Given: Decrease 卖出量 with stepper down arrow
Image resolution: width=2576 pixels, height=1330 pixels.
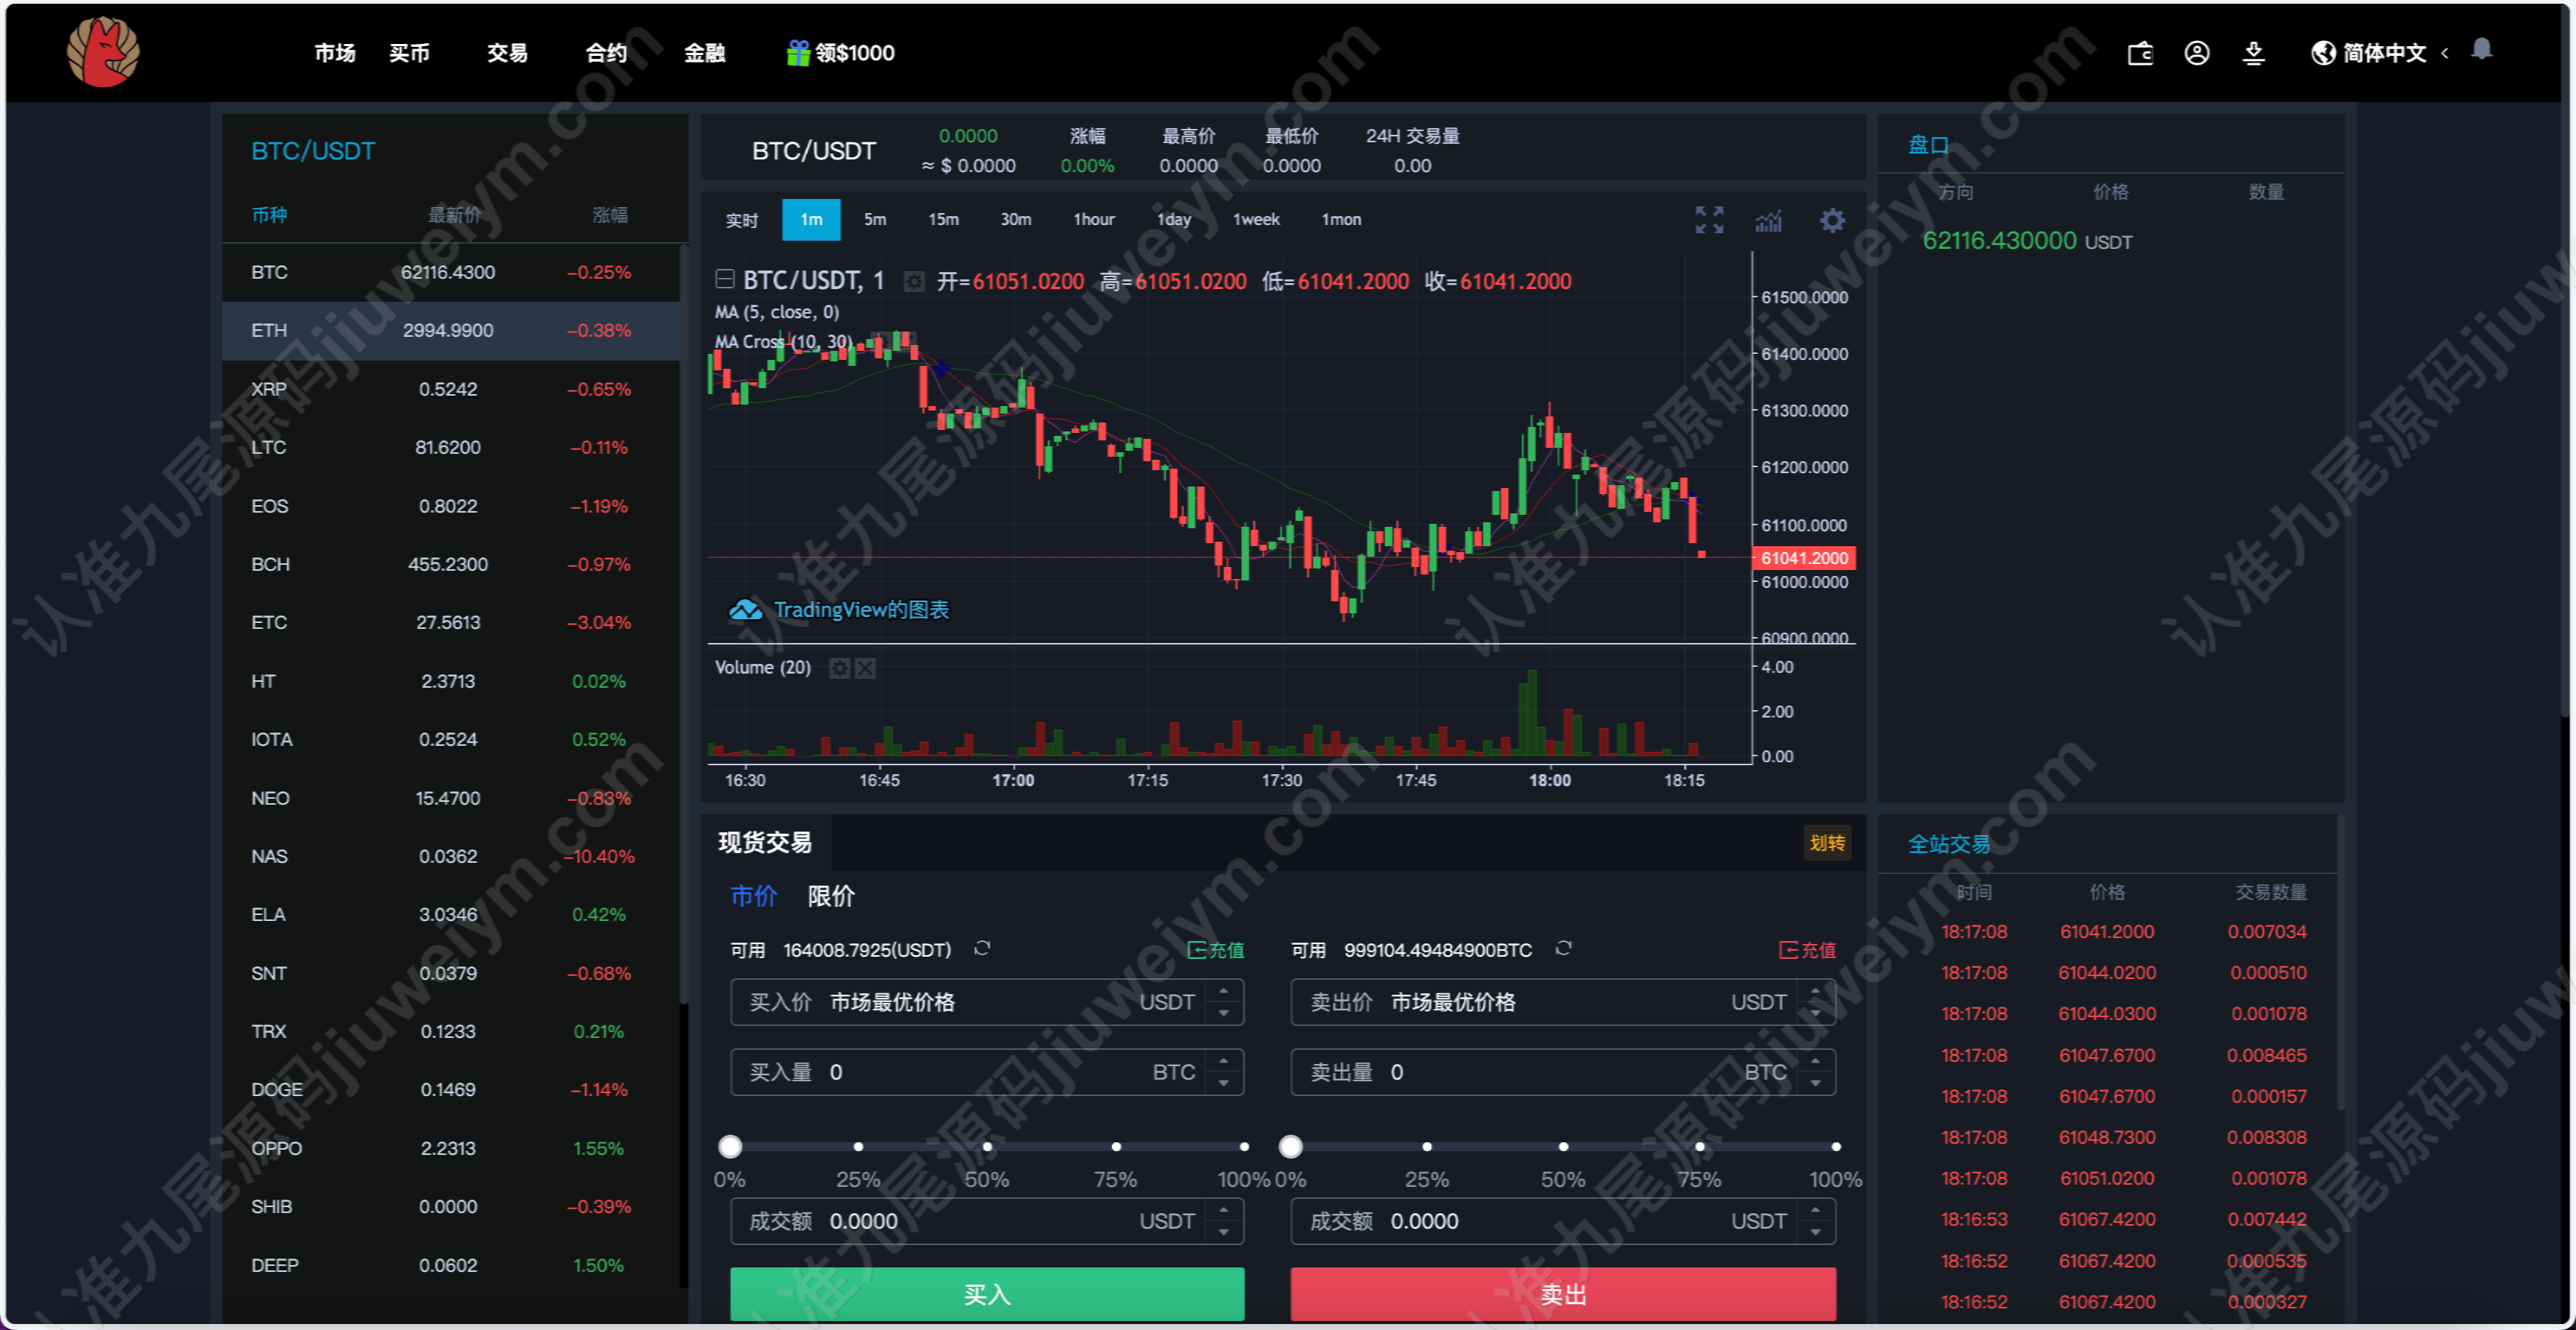Looking at the screenshot, I should (x=1815, y=1083).
